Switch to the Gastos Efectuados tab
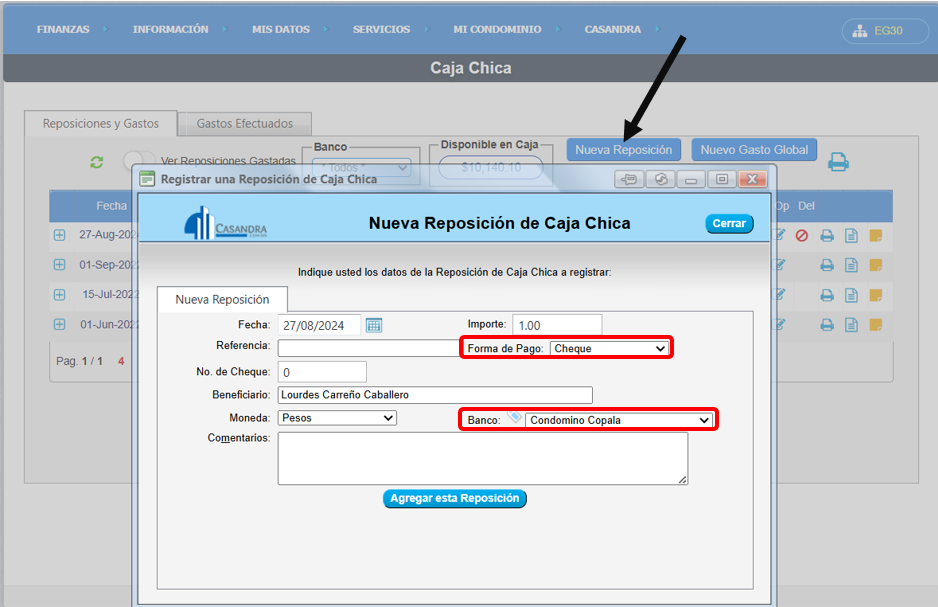The image size is (938, 607). point(245,124)
